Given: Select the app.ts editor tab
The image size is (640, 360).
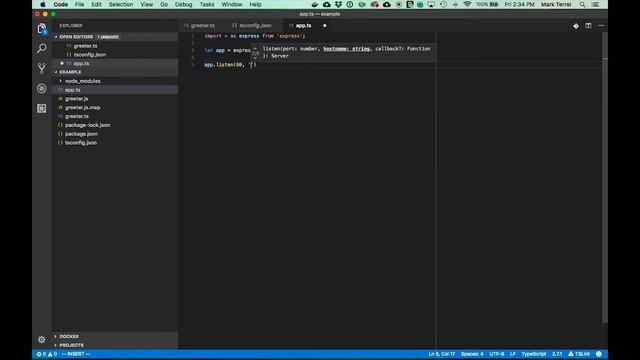Looking at the screenshot, I should coord(302,26).
